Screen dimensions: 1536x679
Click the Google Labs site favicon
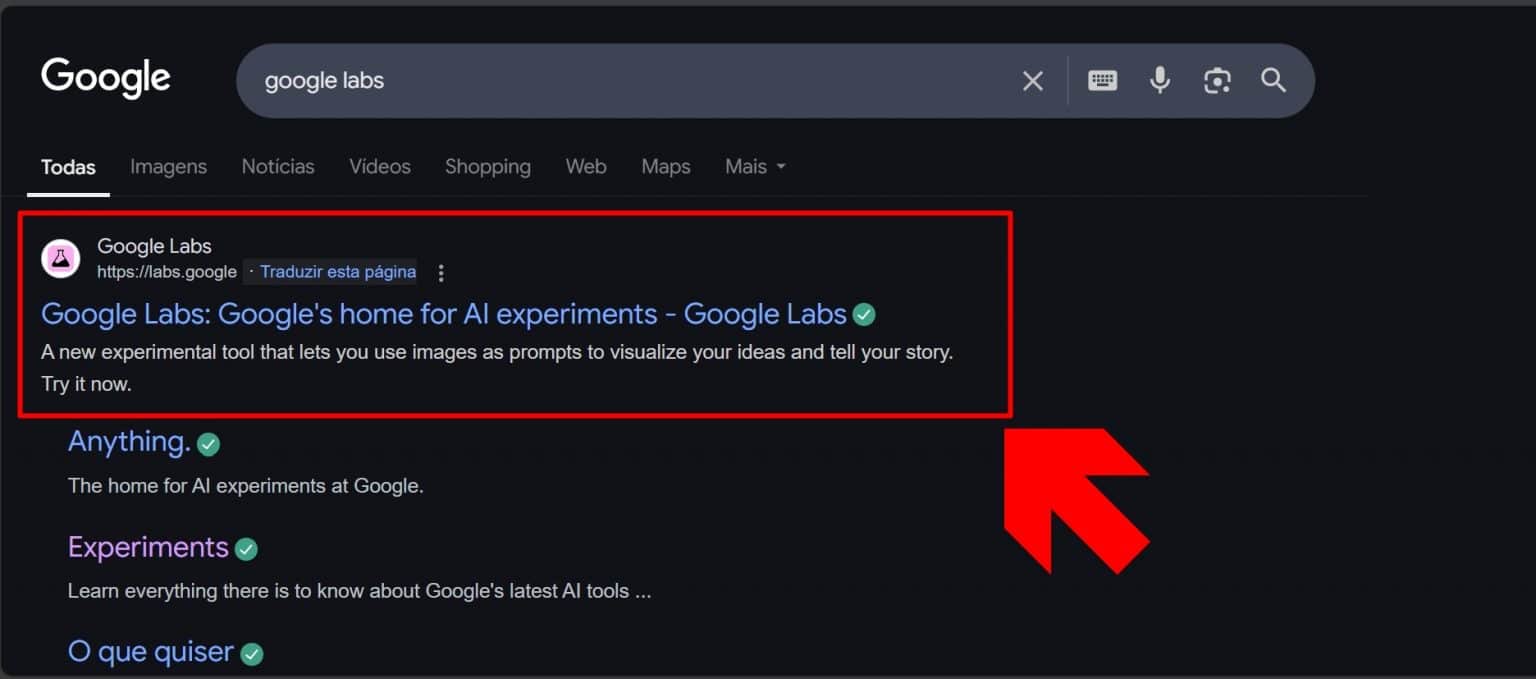click(x=60, y=258)
